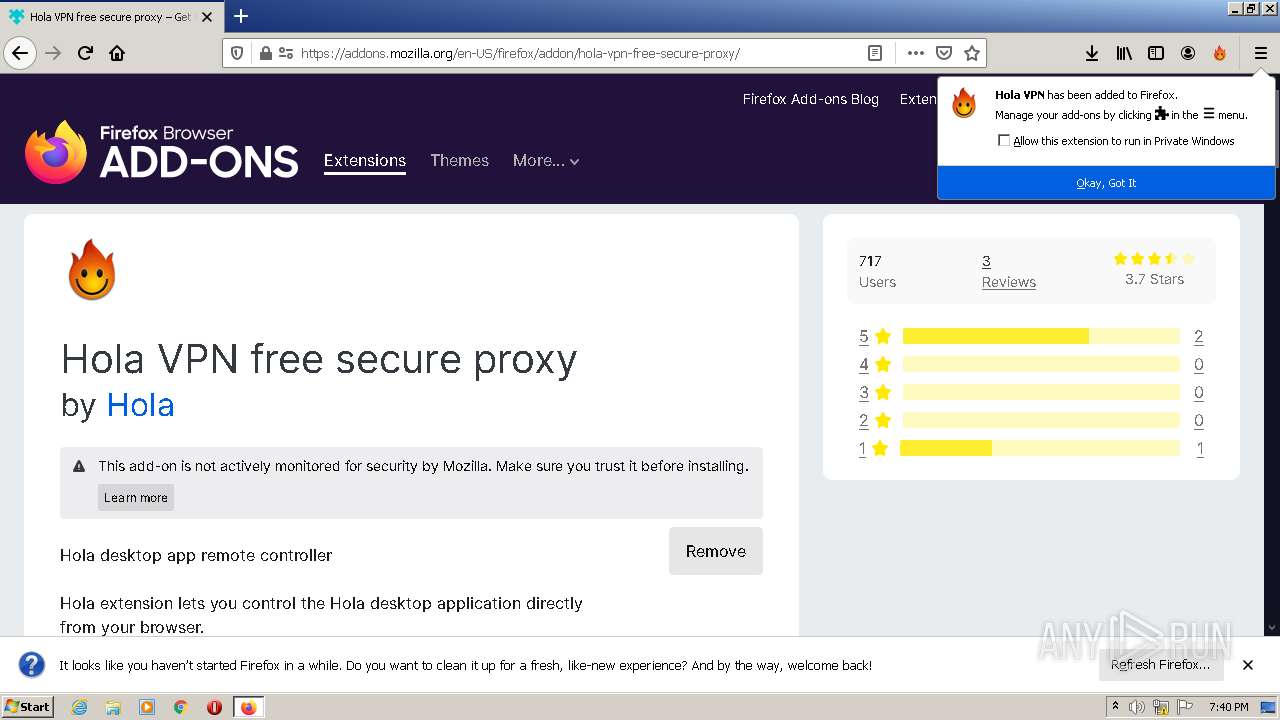Launch media player from taskbar
1280x720 pixels.
tap(147, 707)
